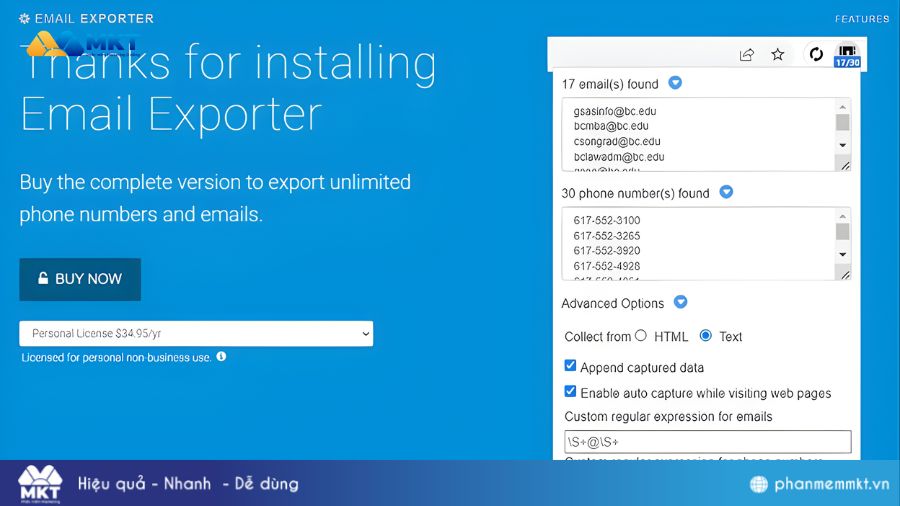Open the Email Exporter 17/30 extension icon

[x=847, y=55]
